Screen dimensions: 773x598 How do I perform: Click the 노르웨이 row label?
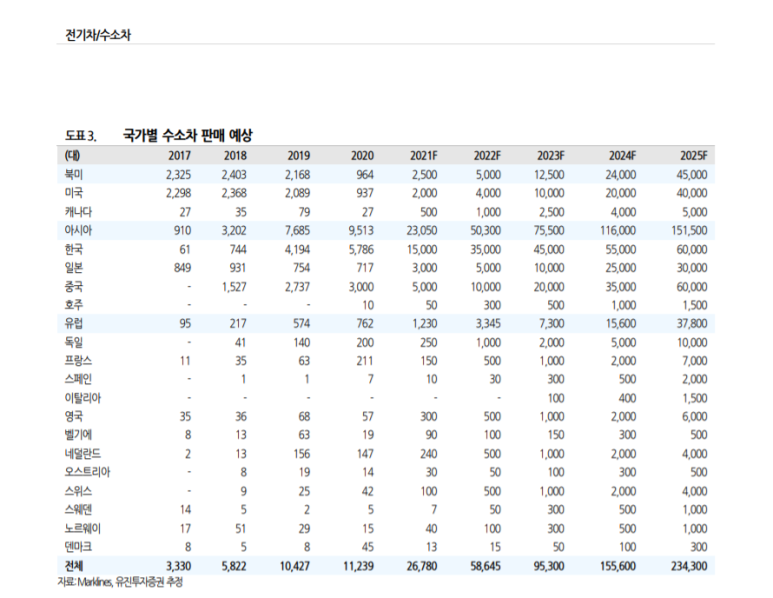tap(82, 528)
